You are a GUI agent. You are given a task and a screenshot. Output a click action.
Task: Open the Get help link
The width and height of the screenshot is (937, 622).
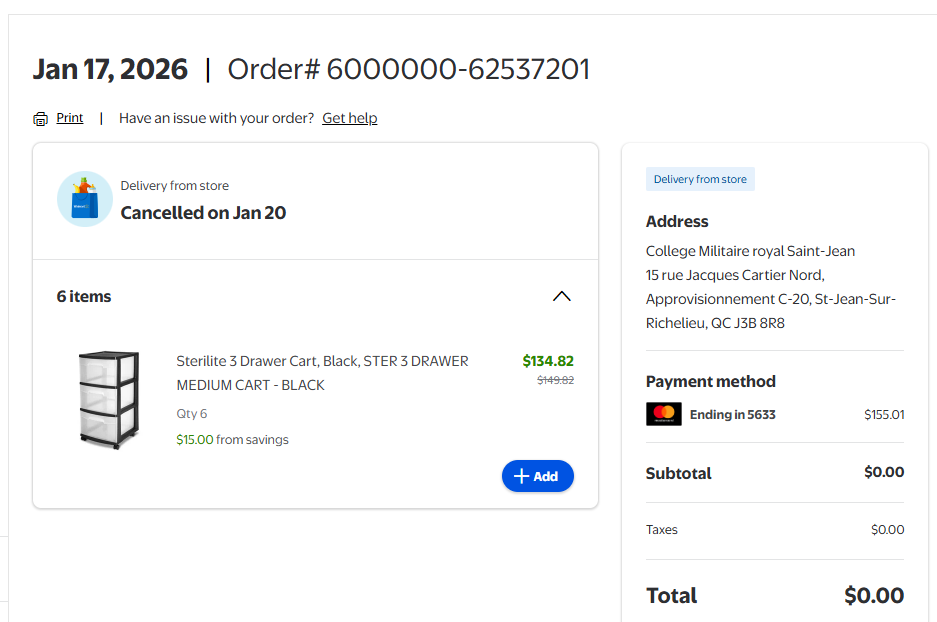point(349,118)
